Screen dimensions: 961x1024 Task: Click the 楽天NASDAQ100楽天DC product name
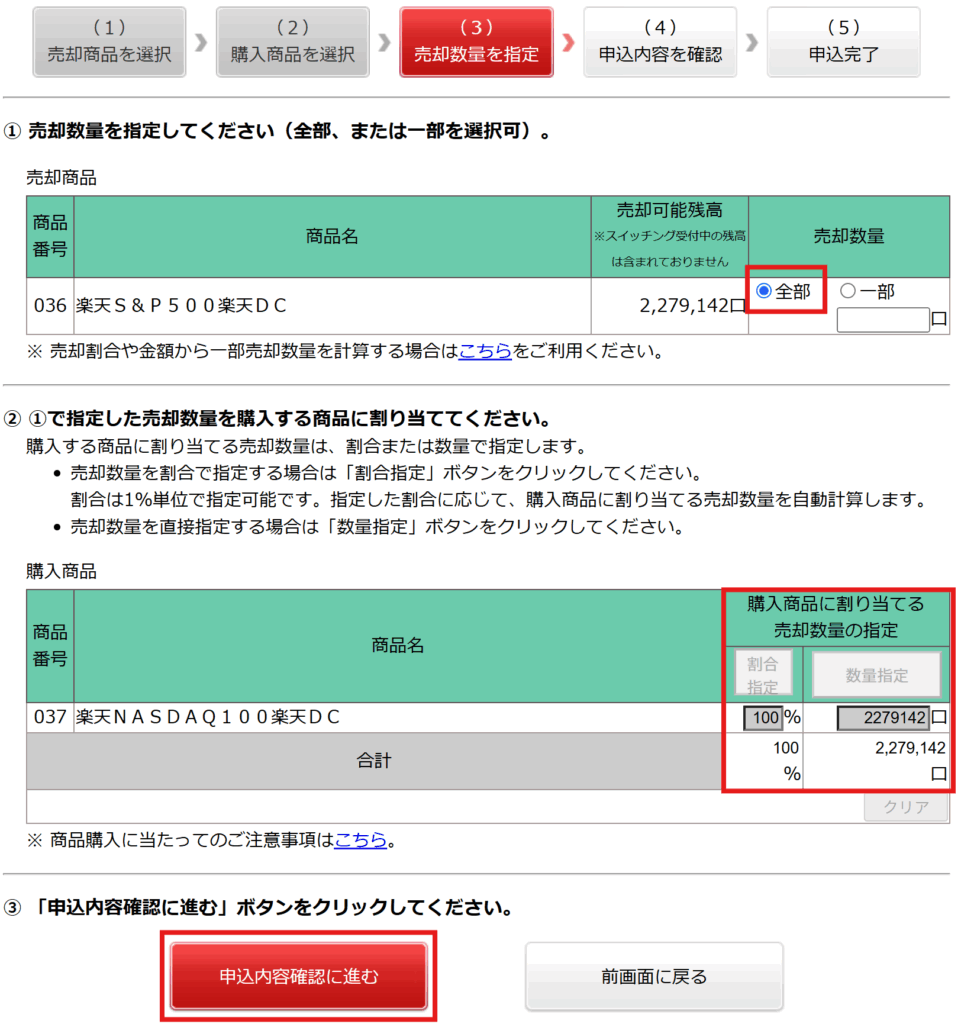point(208,717)
